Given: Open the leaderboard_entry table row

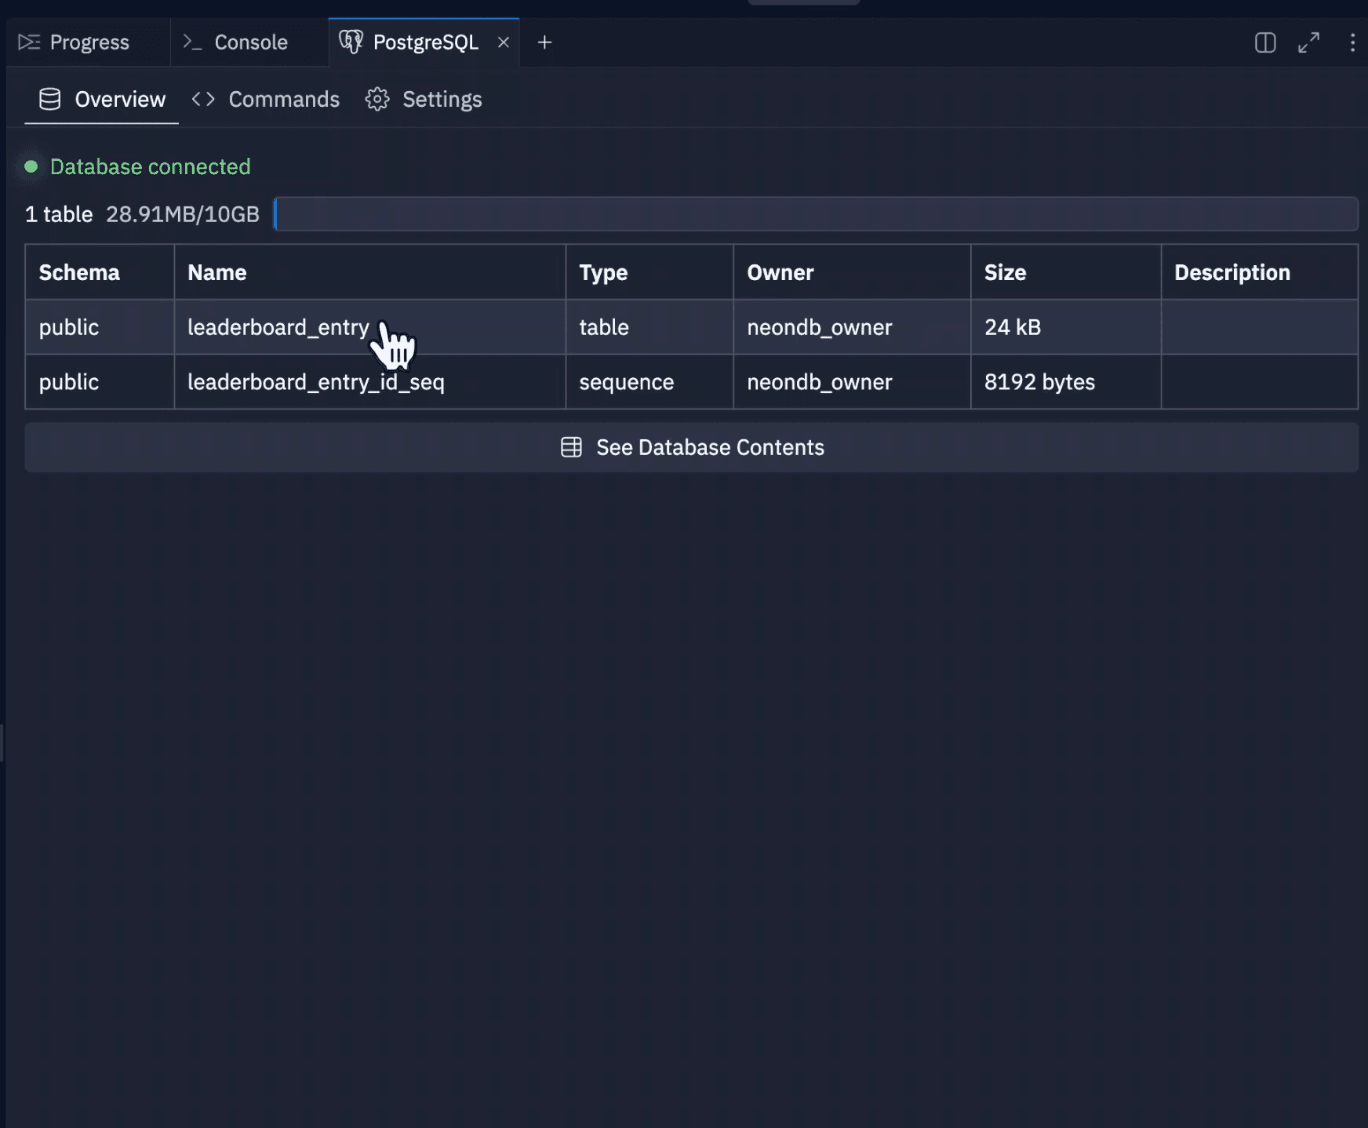Looking at the screenshot, I should [278, 327].
